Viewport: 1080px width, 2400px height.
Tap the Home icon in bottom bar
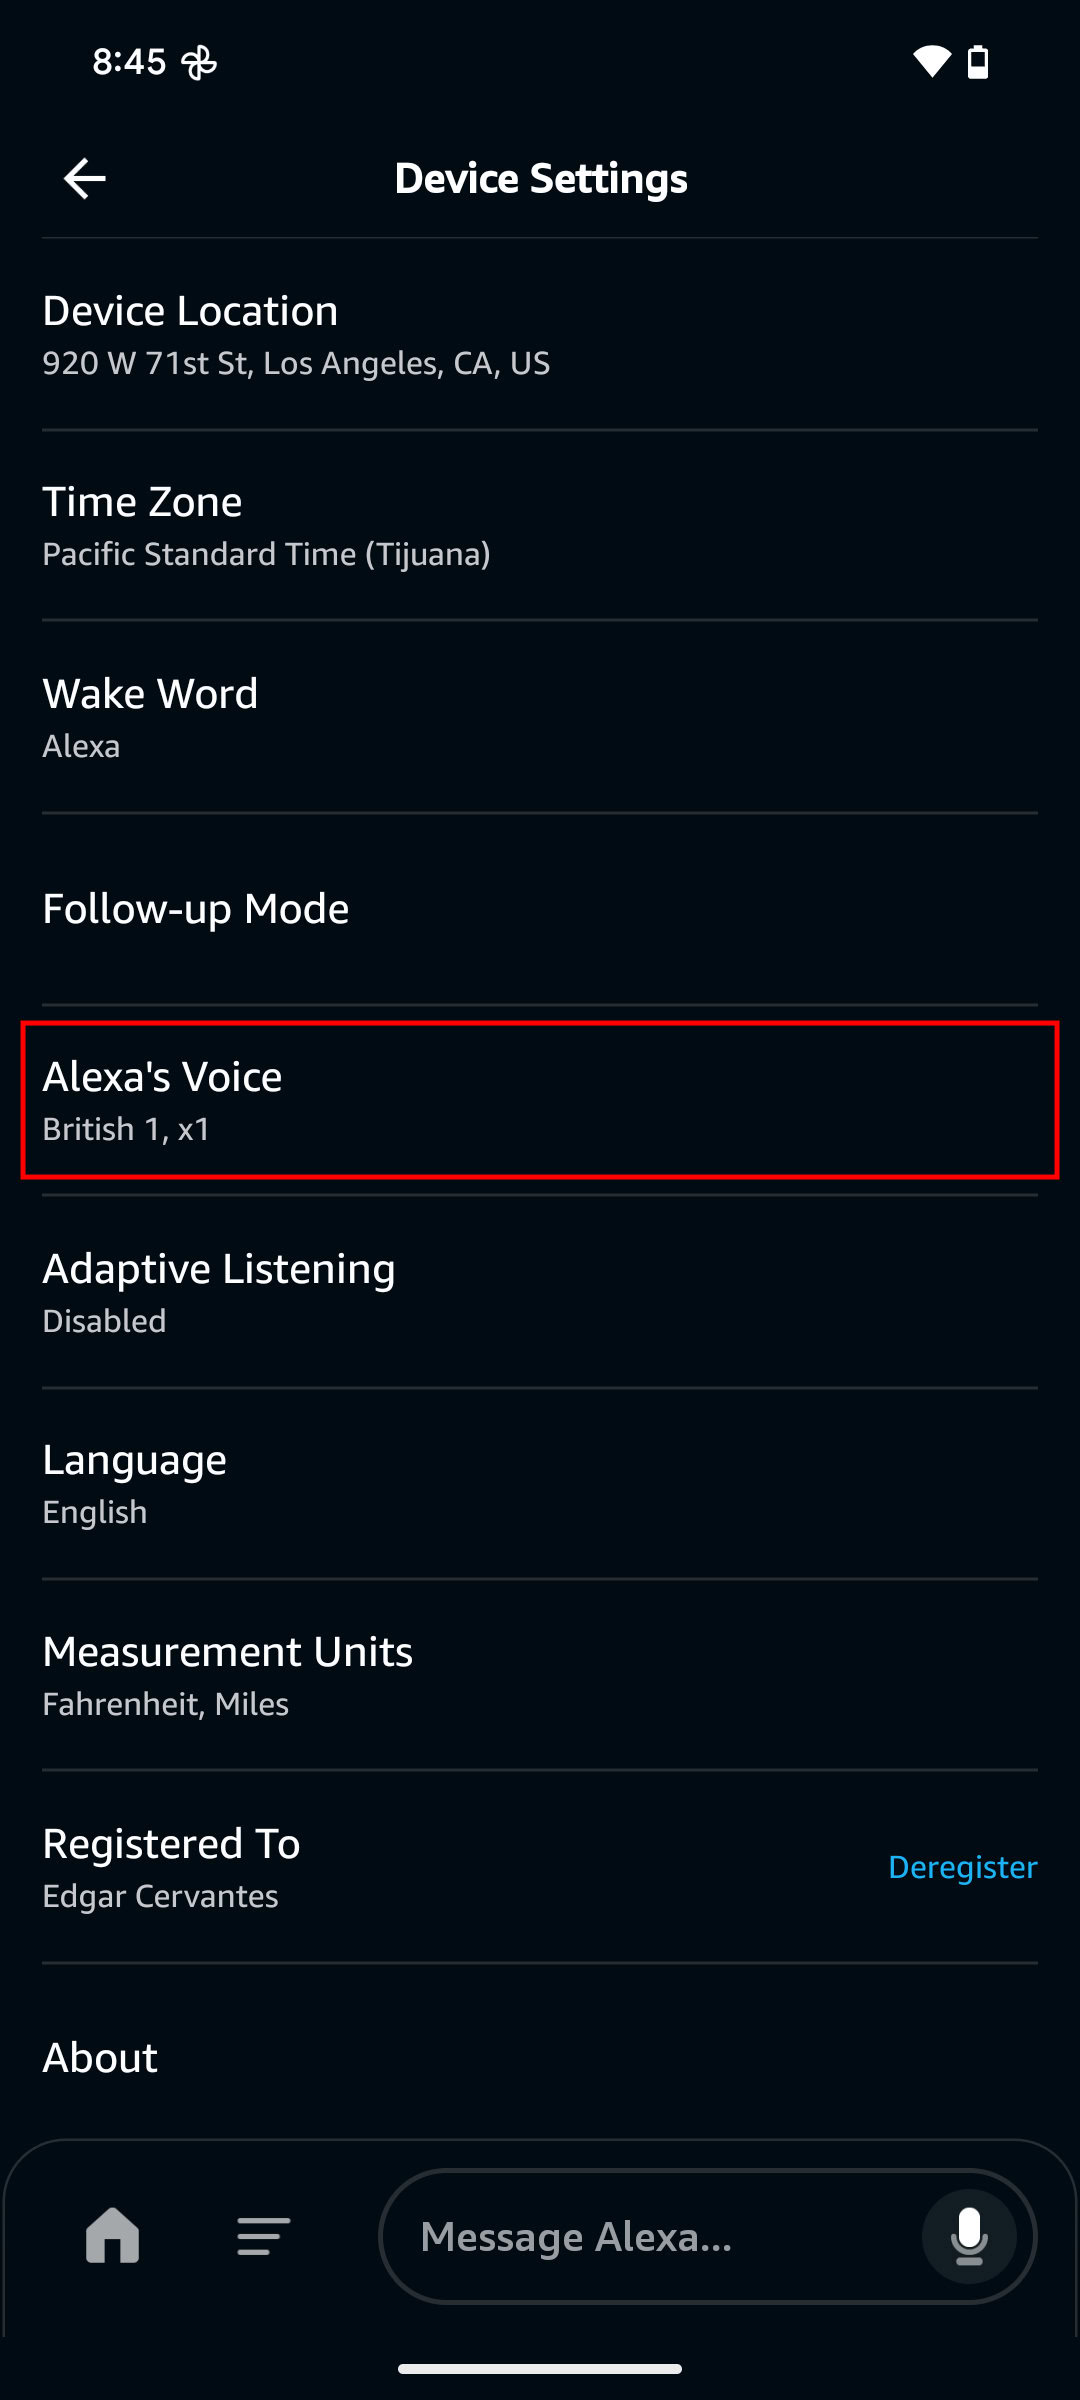coord(113,2235)
